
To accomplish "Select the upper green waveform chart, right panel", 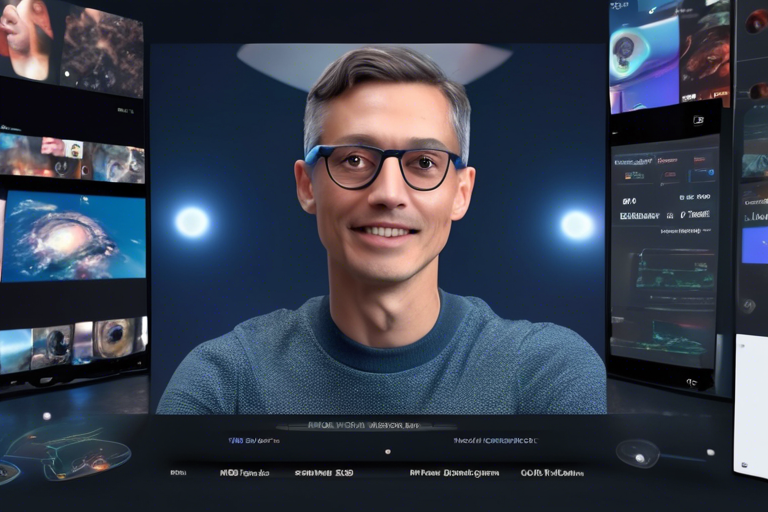I will click(674, 269).
